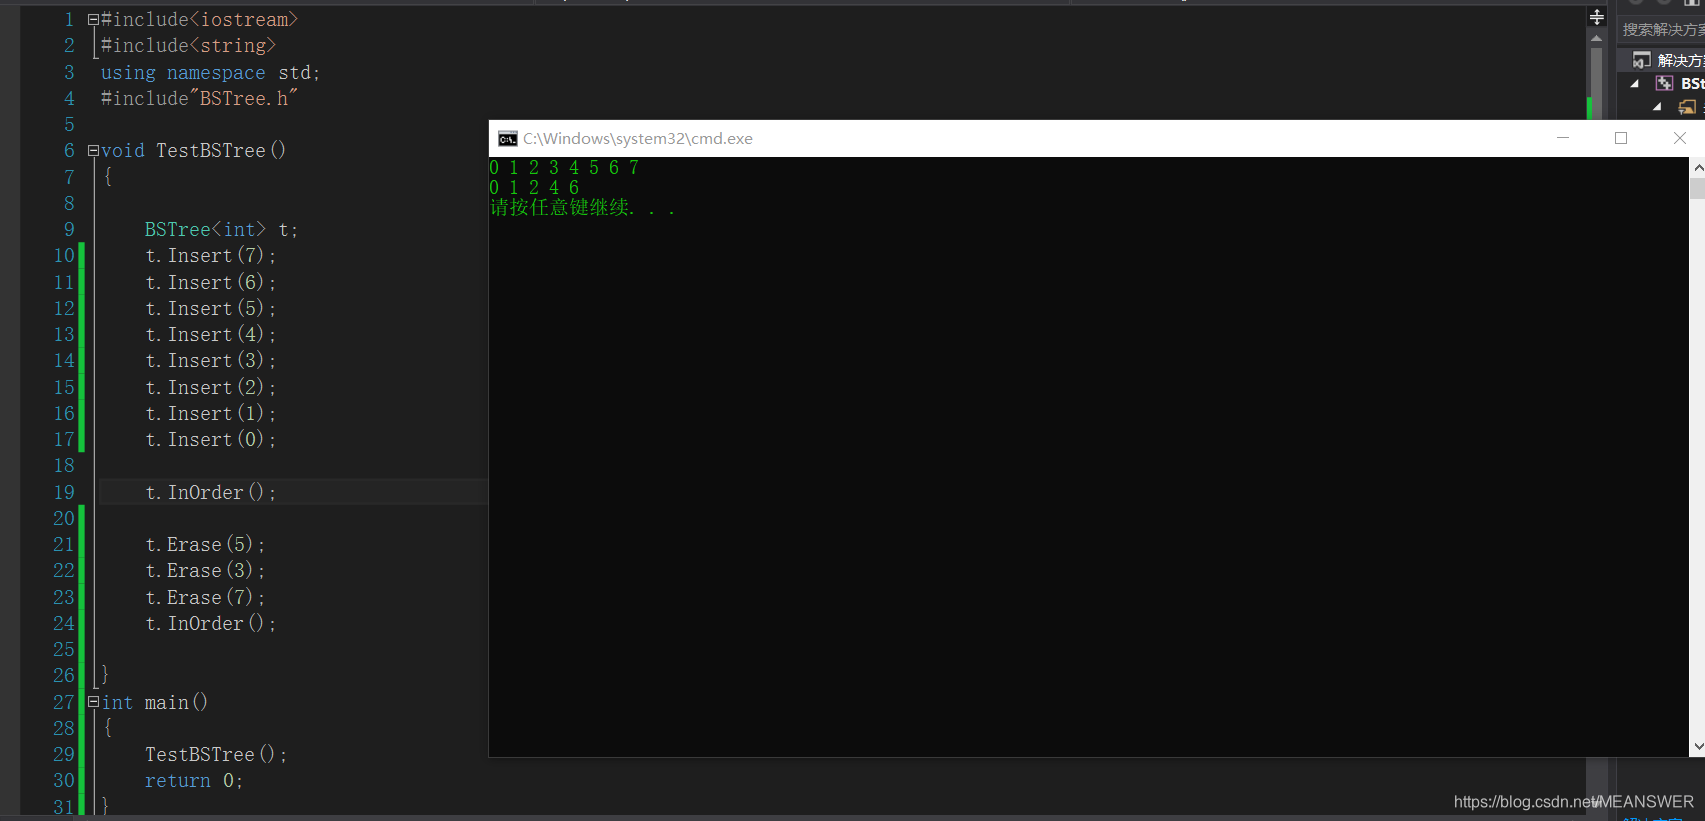Collapse the #include block at line 1
Viewport: 1705px width, 821px height.
coord(93,20)
